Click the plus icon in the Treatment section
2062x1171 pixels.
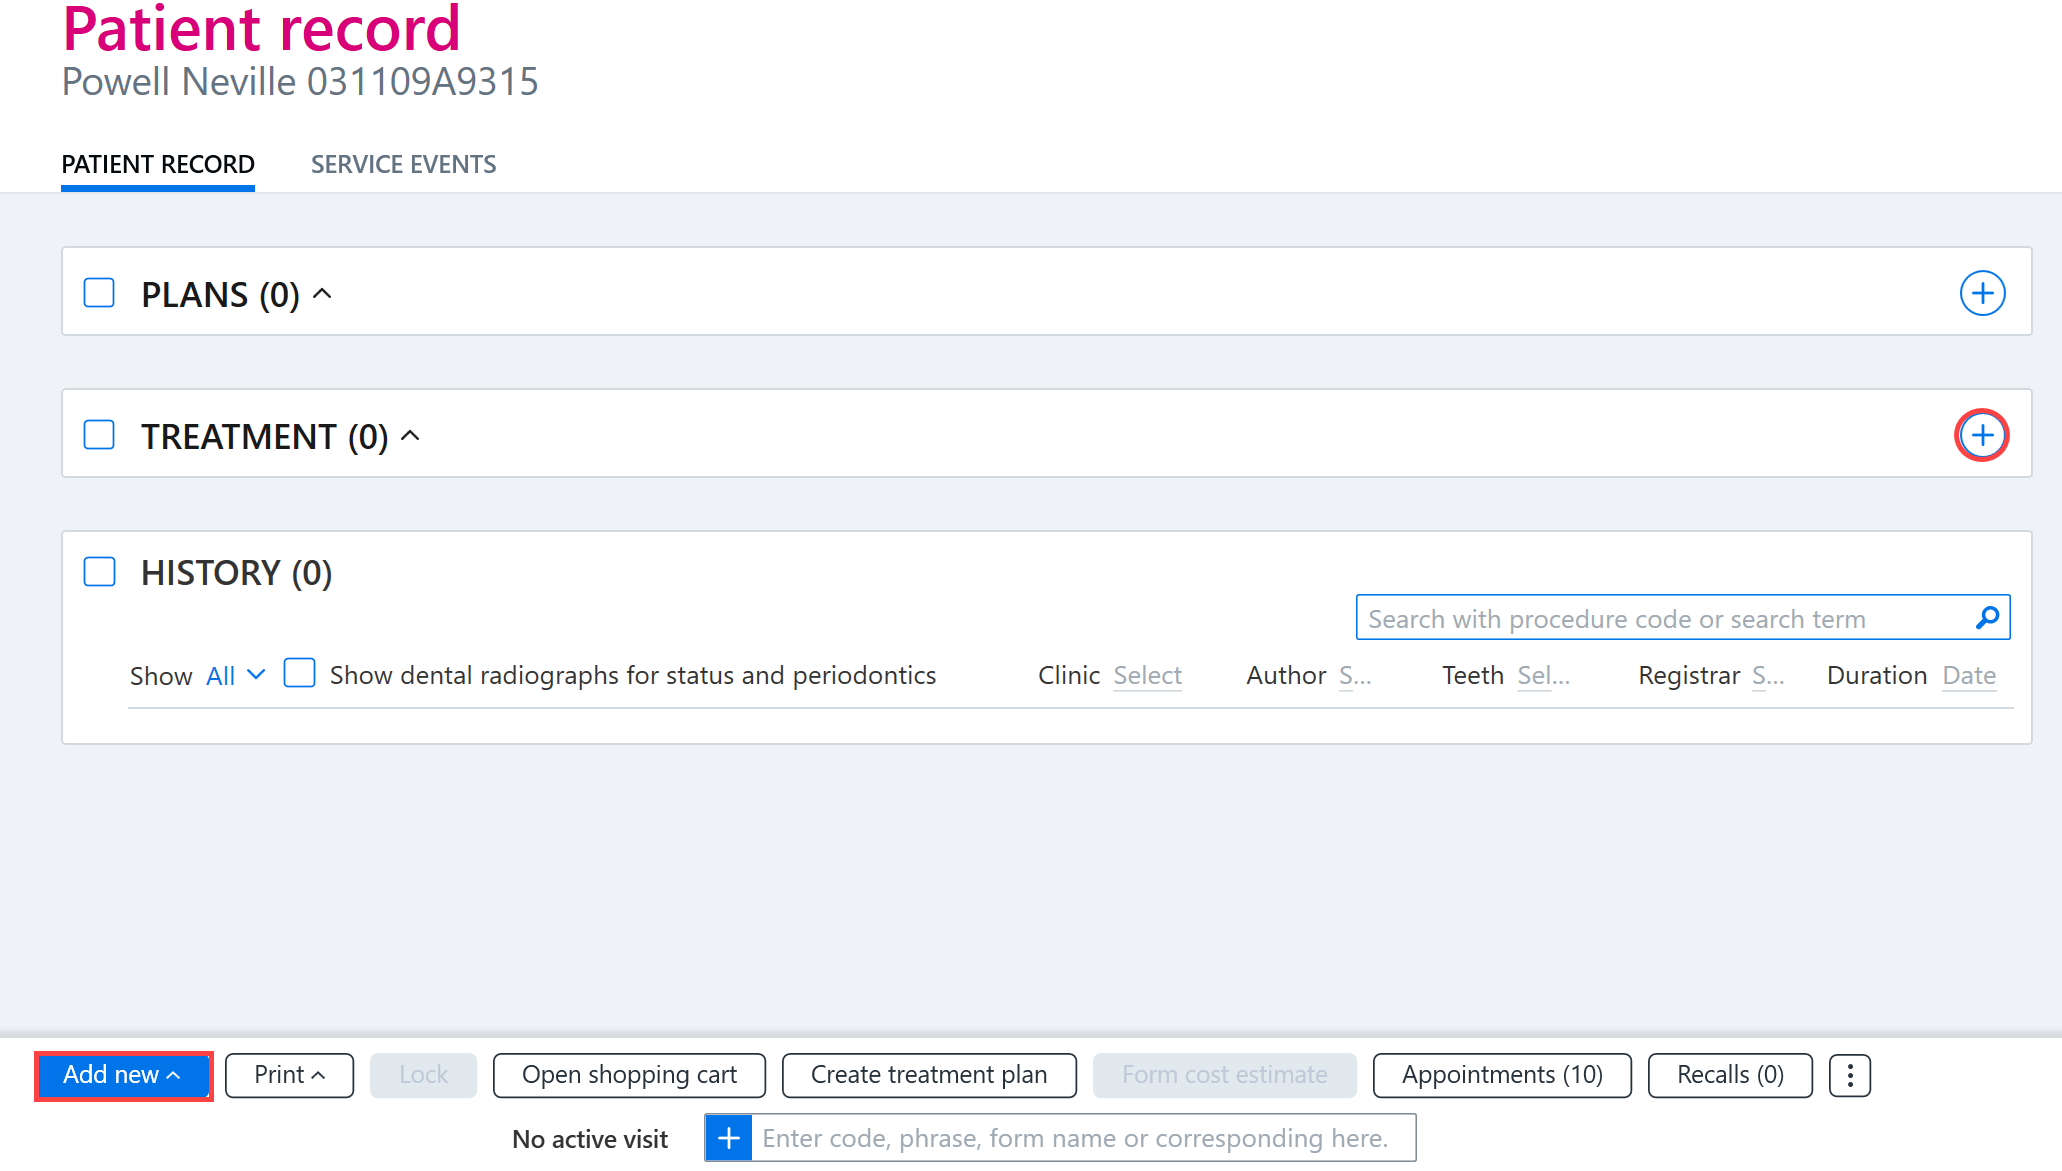[x=1982, y=435]
